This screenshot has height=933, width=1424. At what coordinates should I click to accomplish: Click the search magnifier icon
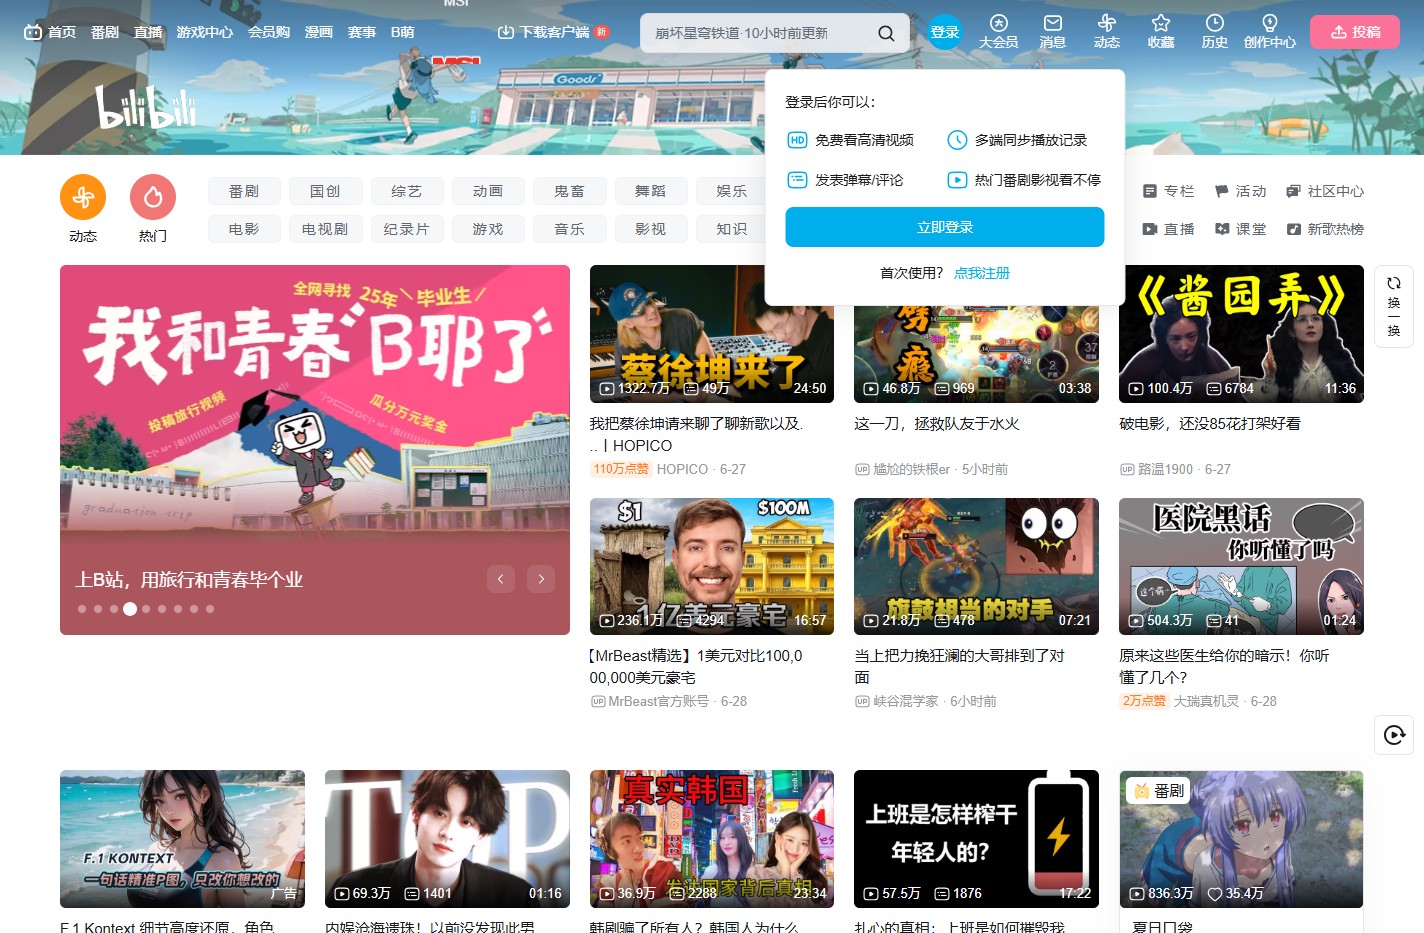pyautogui.click(x=886, y=33)
